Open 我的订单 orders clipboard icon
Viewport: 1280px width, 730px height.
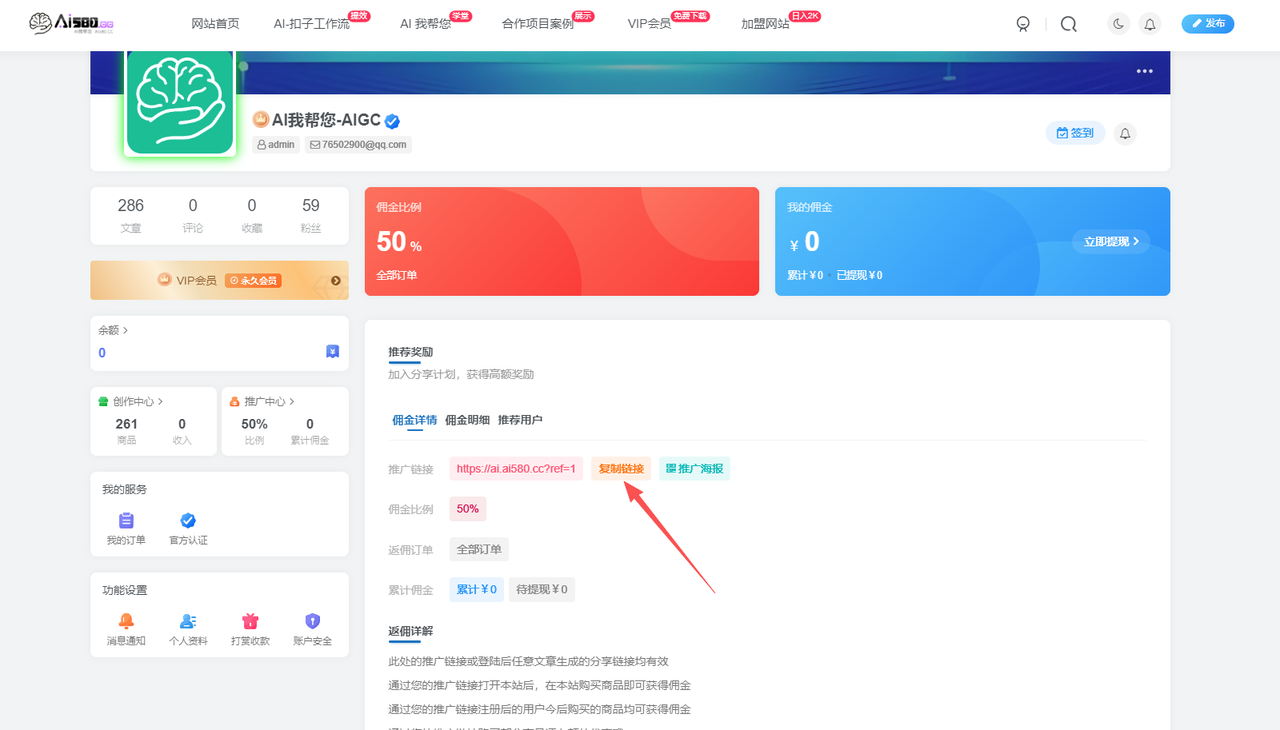pyautogui.click(x=125, y=521)
